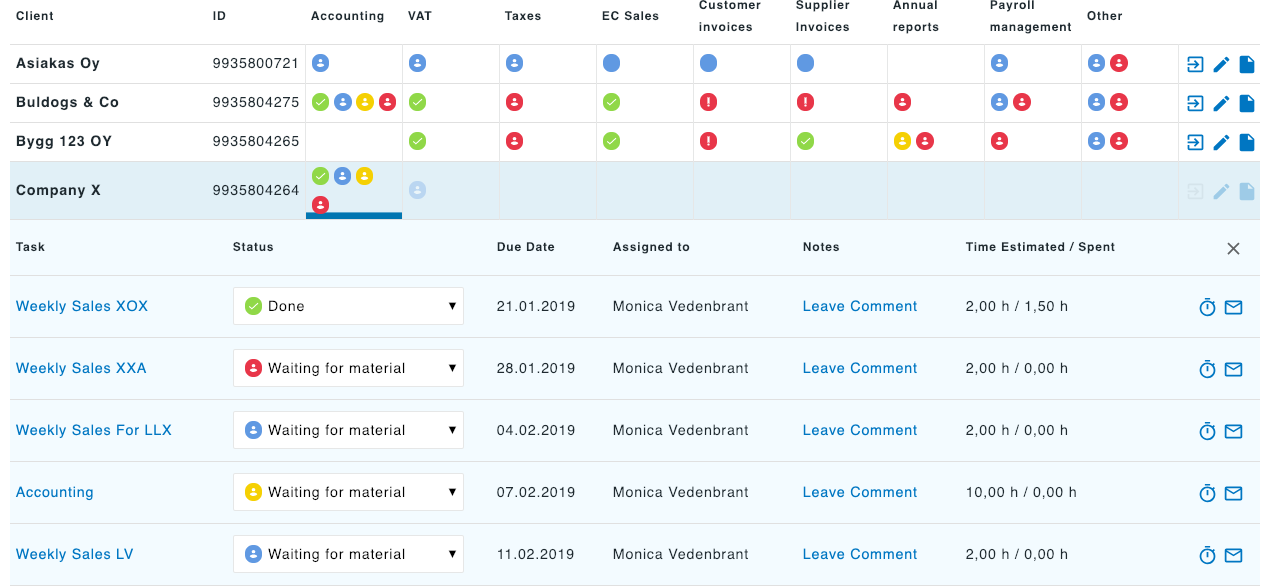Image resolution: width=1272 pixels, height=586 pixels.
Task: Click the red alert icon under Customer invoices for Buldogs & Co
Action: [708, 102]
